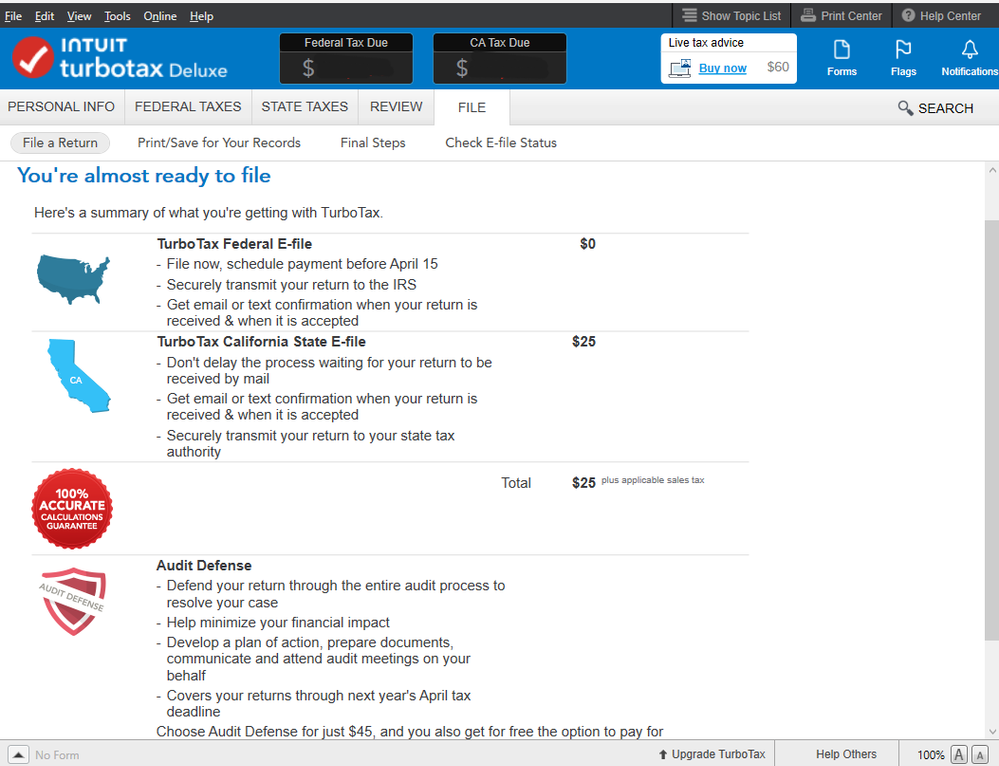Click the vertical scrollbar on the right

(990, 430)
